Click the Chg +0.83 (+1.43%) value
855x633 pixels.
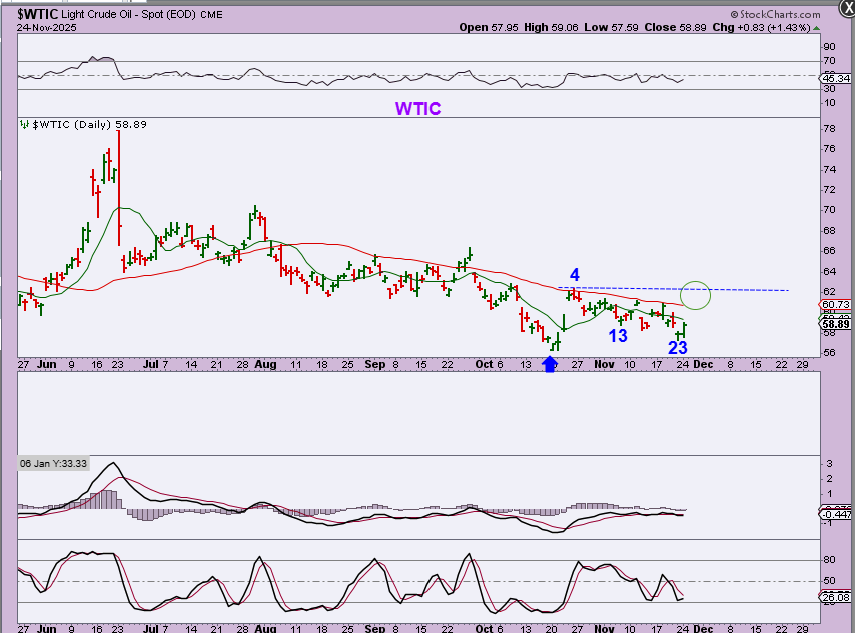(762, 27)
